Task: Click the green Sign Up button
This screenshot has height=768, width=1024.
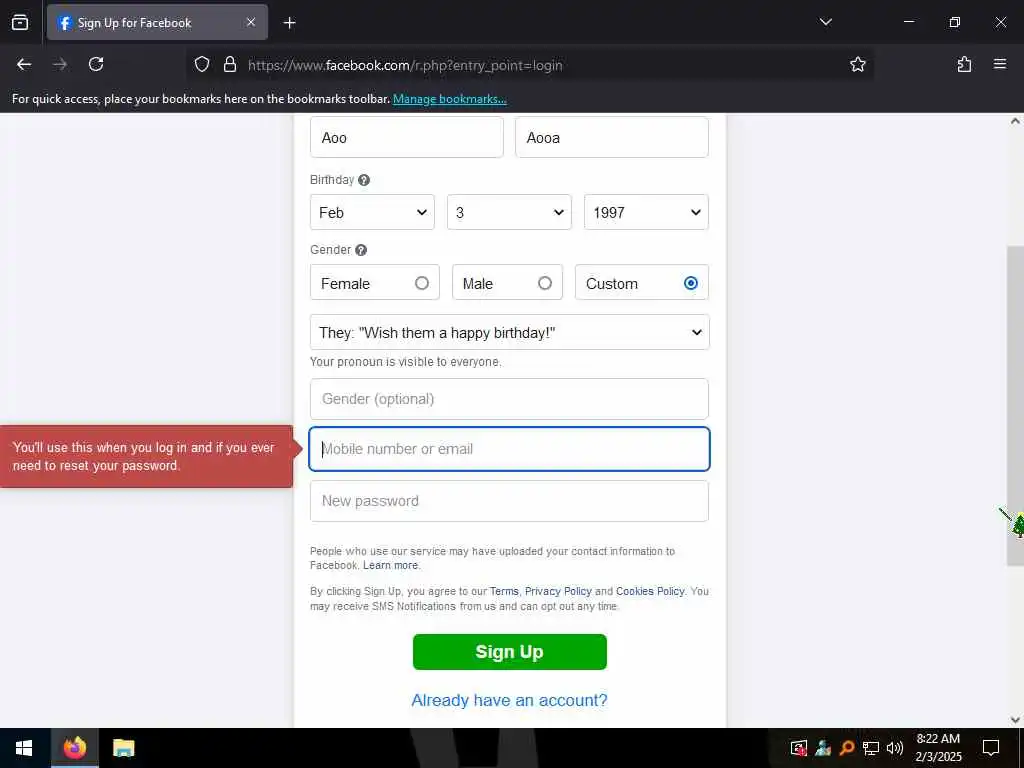Action: pyautogui.click(x=509, y=652)
